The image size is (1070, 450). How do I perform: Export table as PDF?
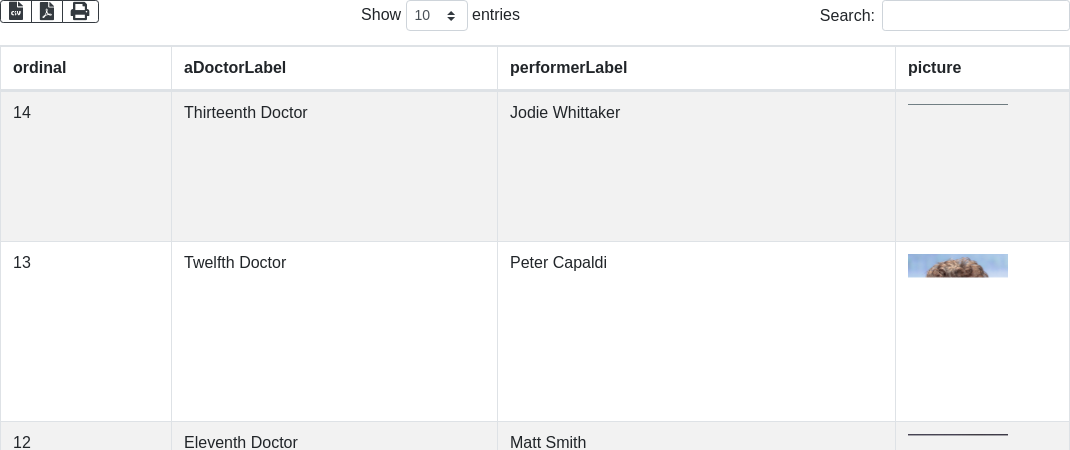click(47, 11)
